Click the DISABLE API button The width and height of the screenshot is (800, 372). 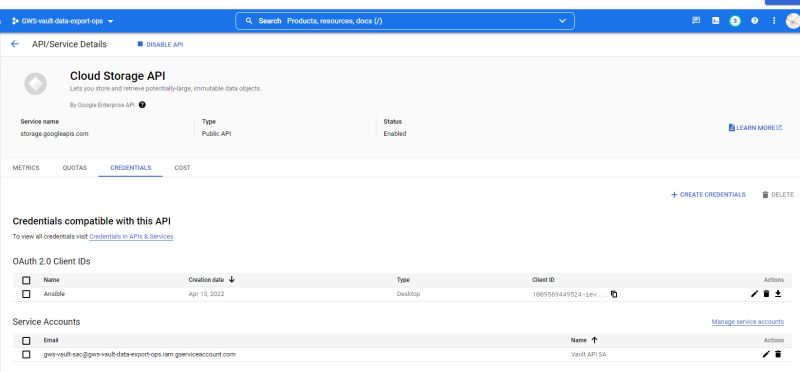(160, 44)
